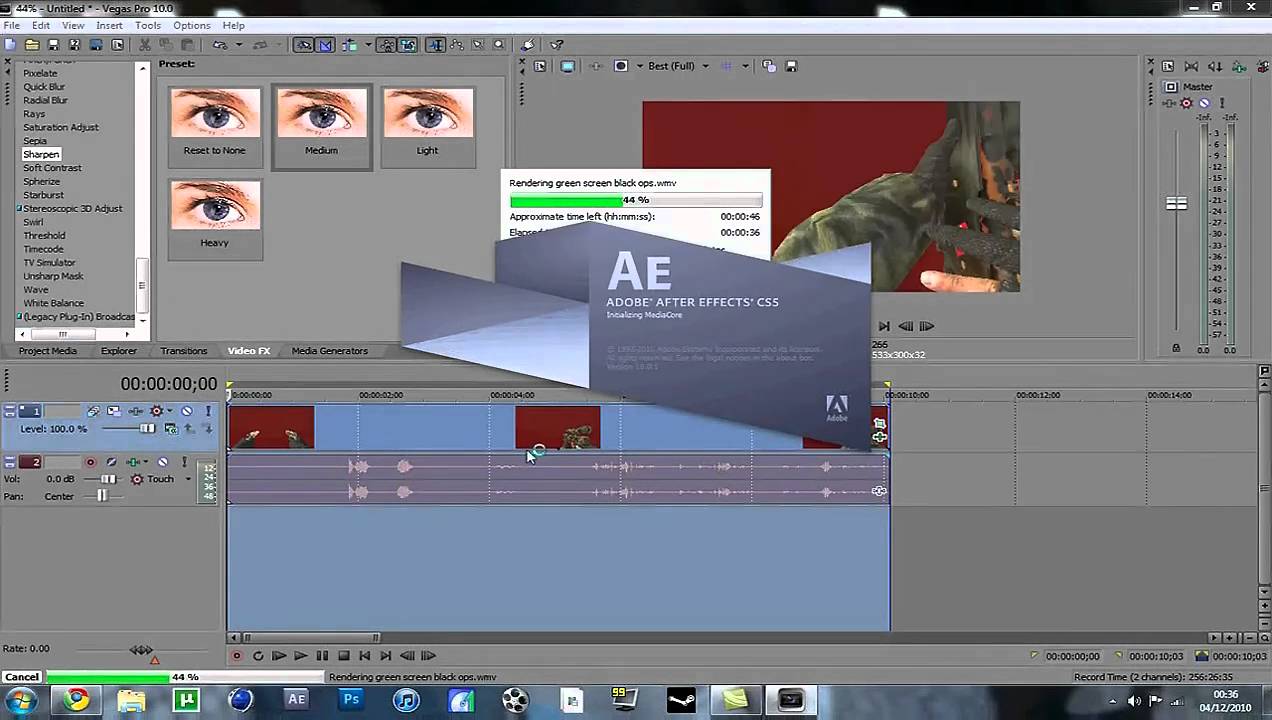
Task: Click the Windows Start button
Action: point(22,700)
